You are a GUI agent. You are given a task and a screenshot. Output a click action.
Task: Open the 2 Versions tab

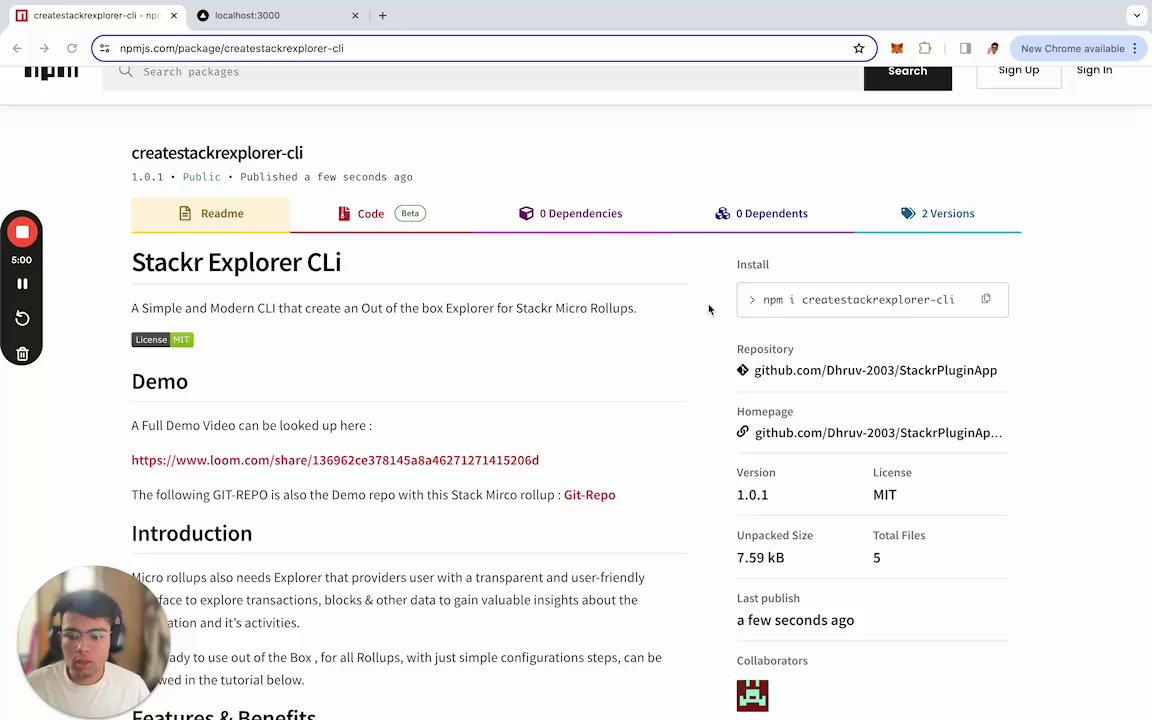[x=938, y=214]
